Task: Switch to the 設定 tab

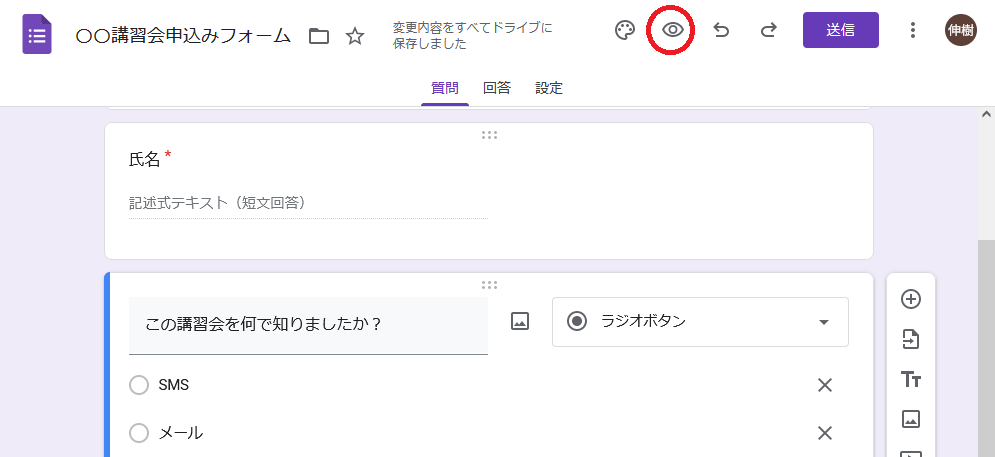Action: [549, 88]
